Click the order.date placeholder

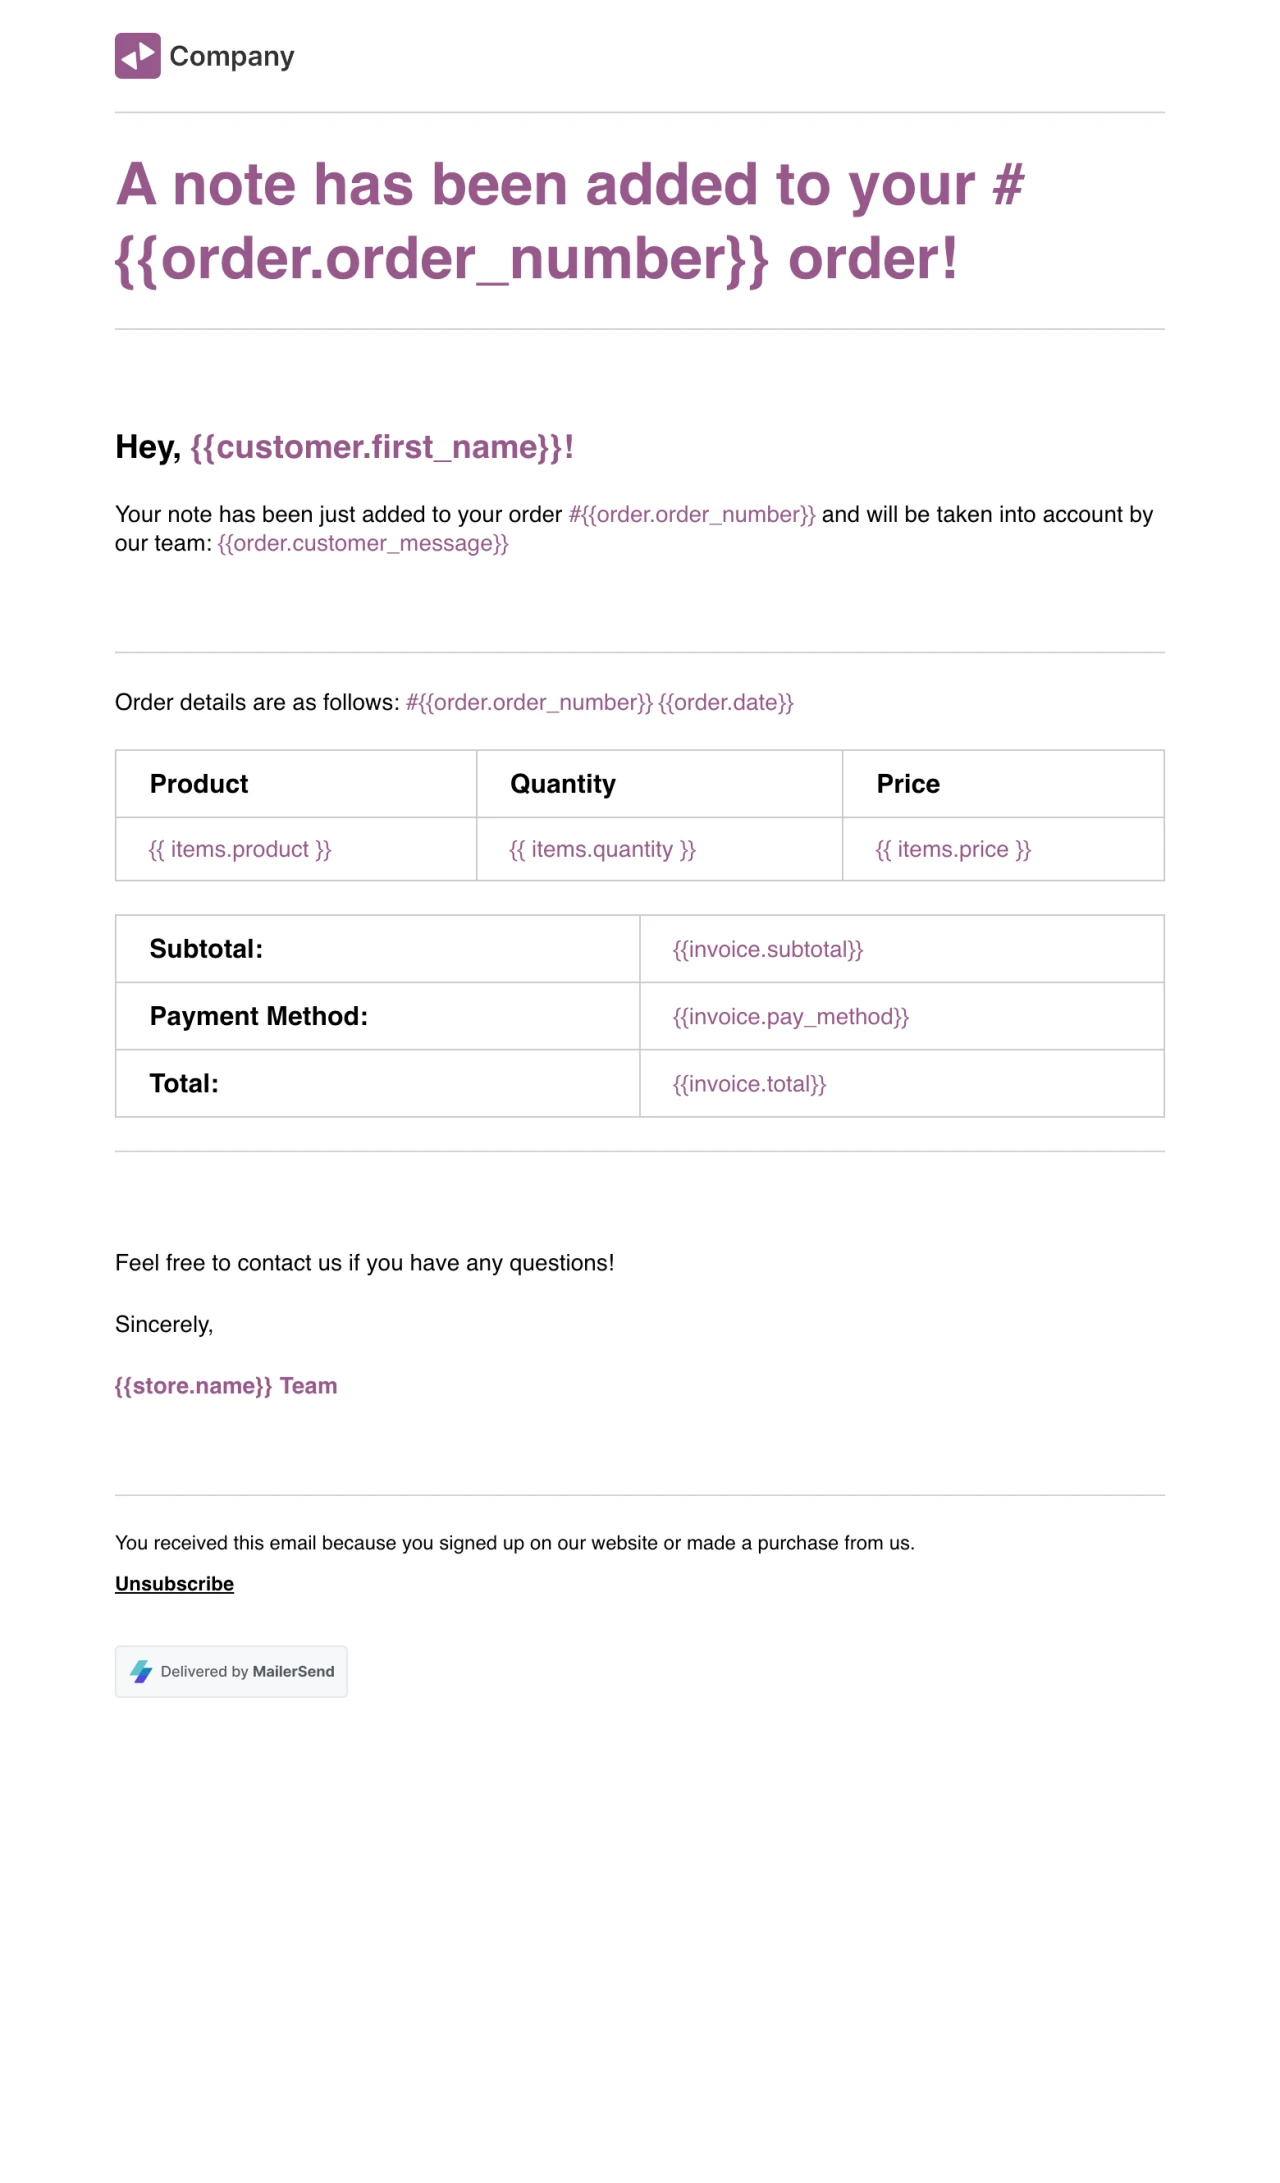point(726,703)
